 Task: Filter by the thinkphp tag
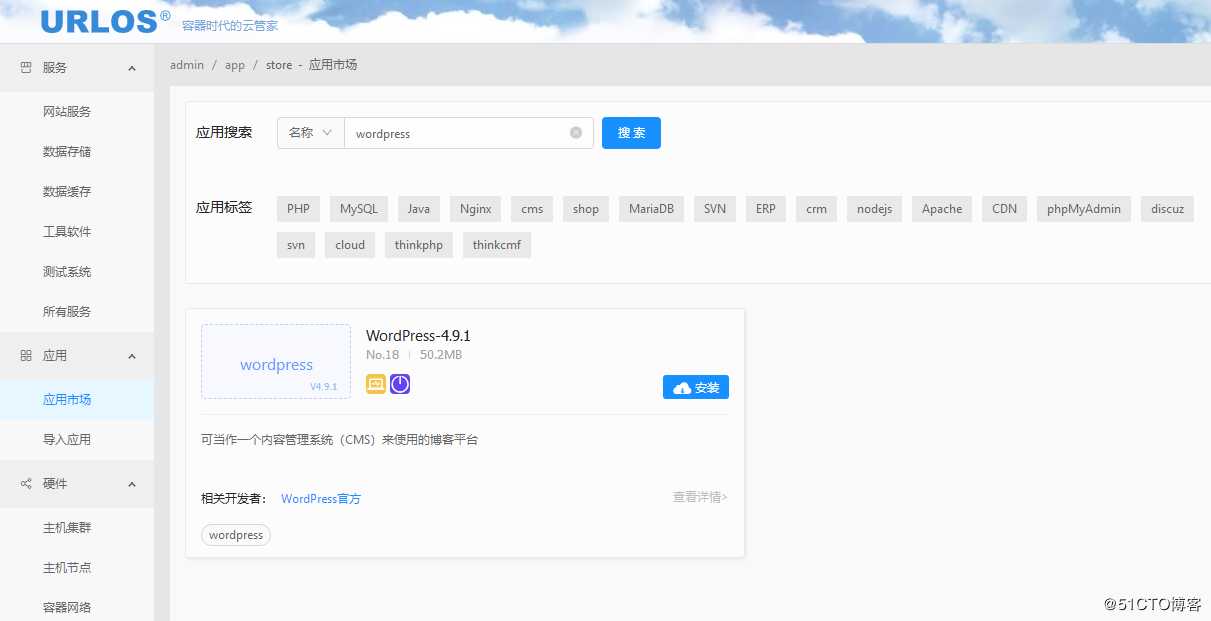tap(419, 245)
